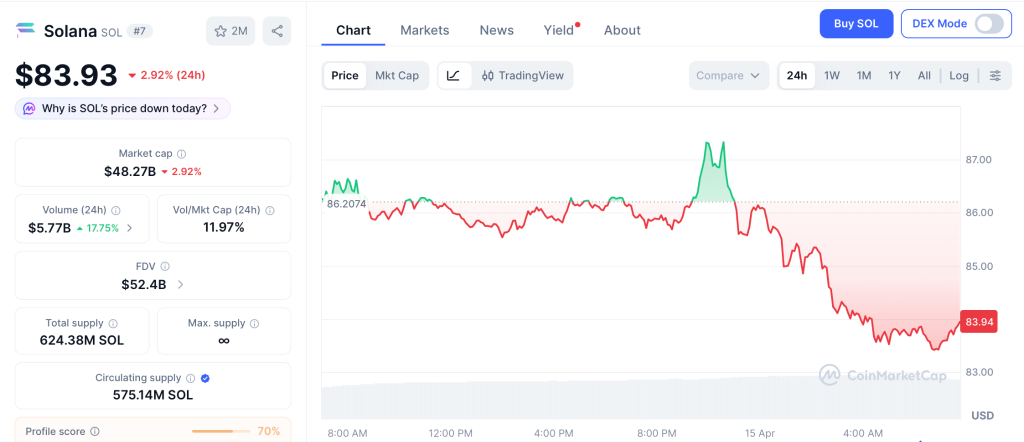This screenshot has width=1024, height=442.
Task: Click the FDV info icon
Action: click(x=165, y=267)
